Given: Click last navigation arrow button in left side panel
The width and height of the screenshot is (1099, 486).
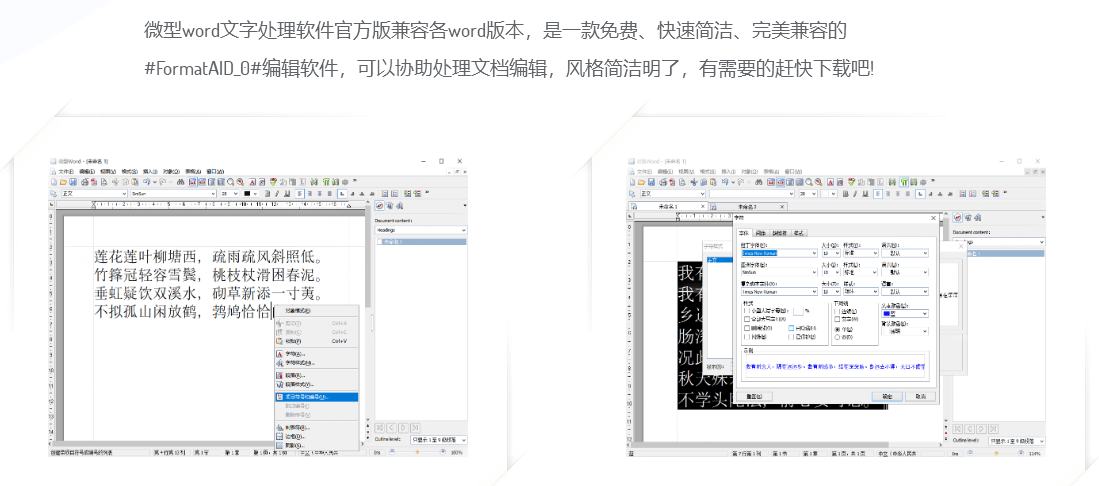Looking at the screenshot, I should click(416, 427).
